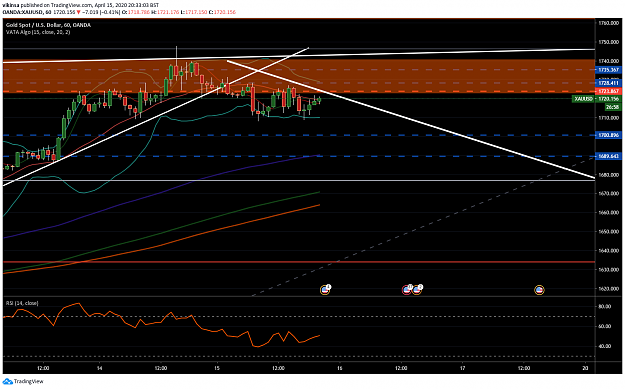Click the orange RSI line in lower pane

tap(161, 325)
